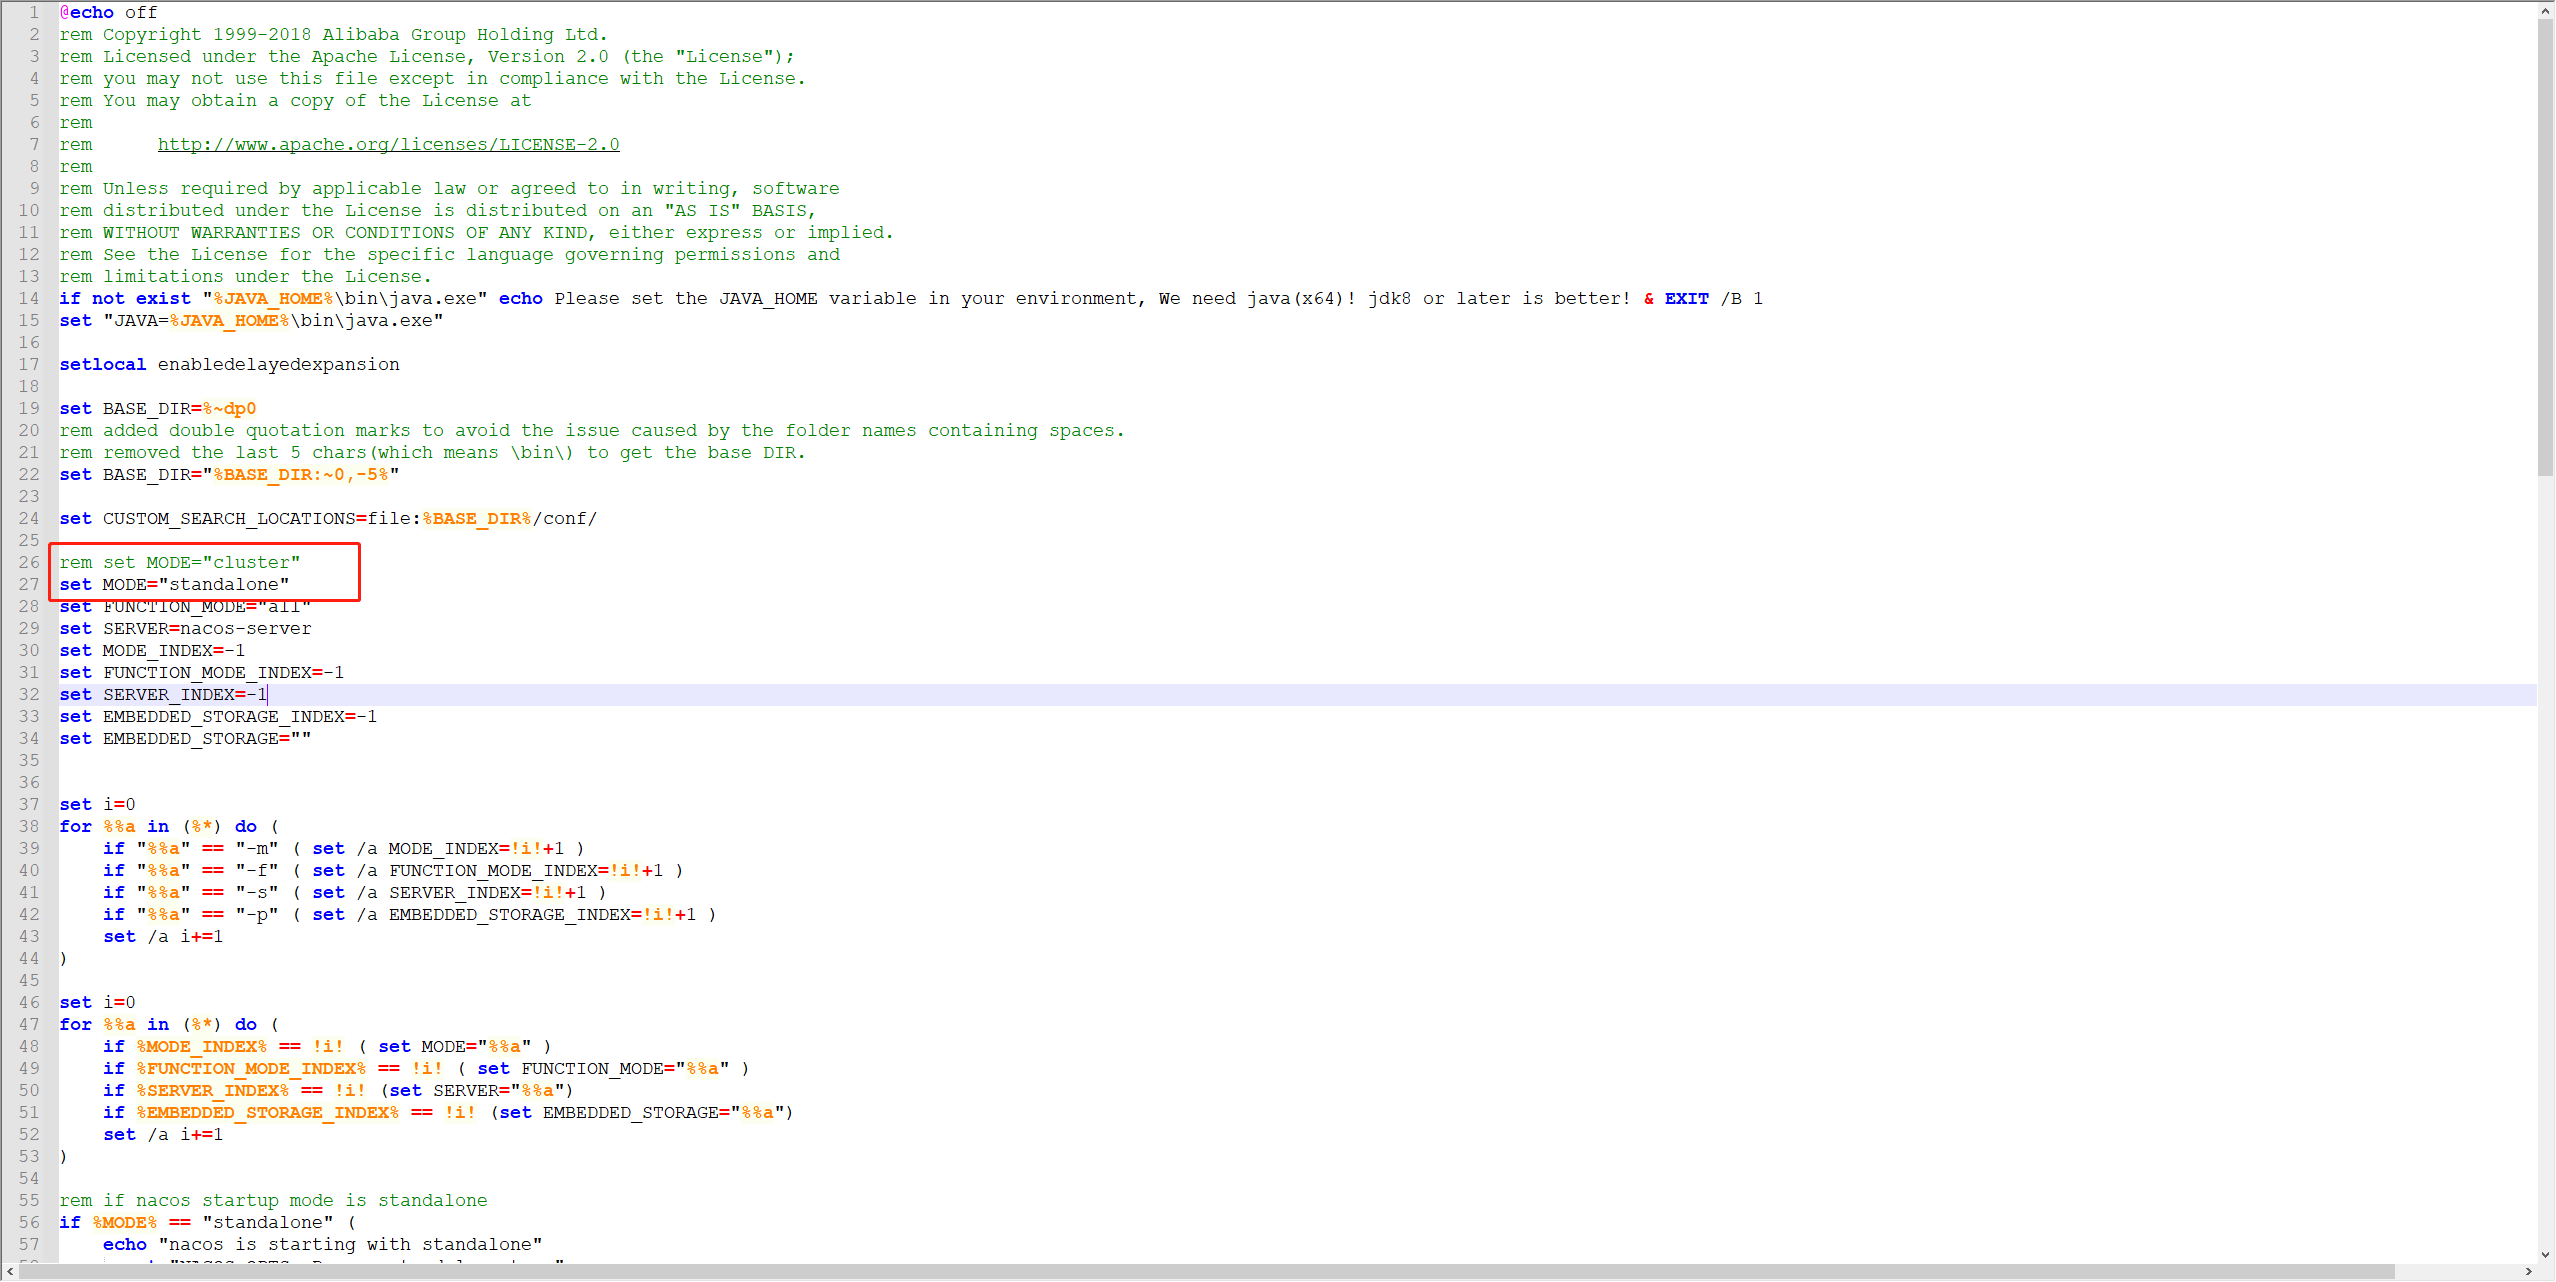Click the vertical scrollbar up arrow

[x=2545, y=11]
